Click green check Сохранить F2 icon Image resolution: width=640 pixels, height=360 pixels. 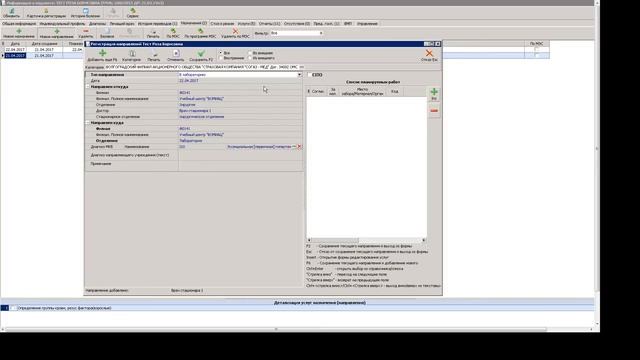201,56
